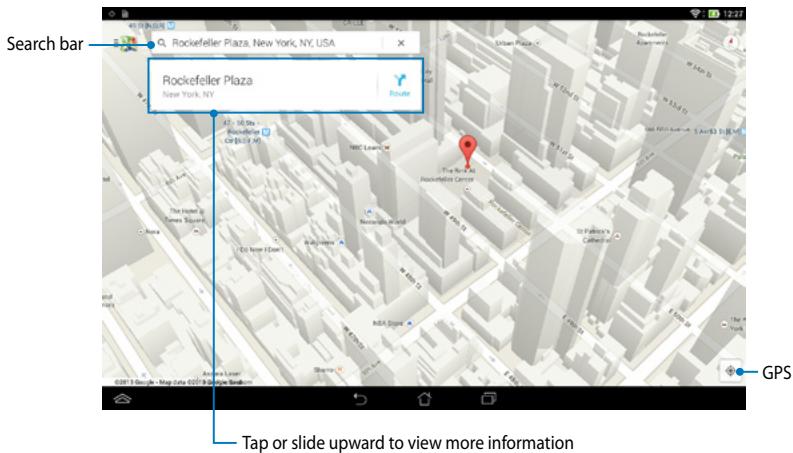Tap the Android home button
Screen dimensions: 793x453
pos(424,399)
